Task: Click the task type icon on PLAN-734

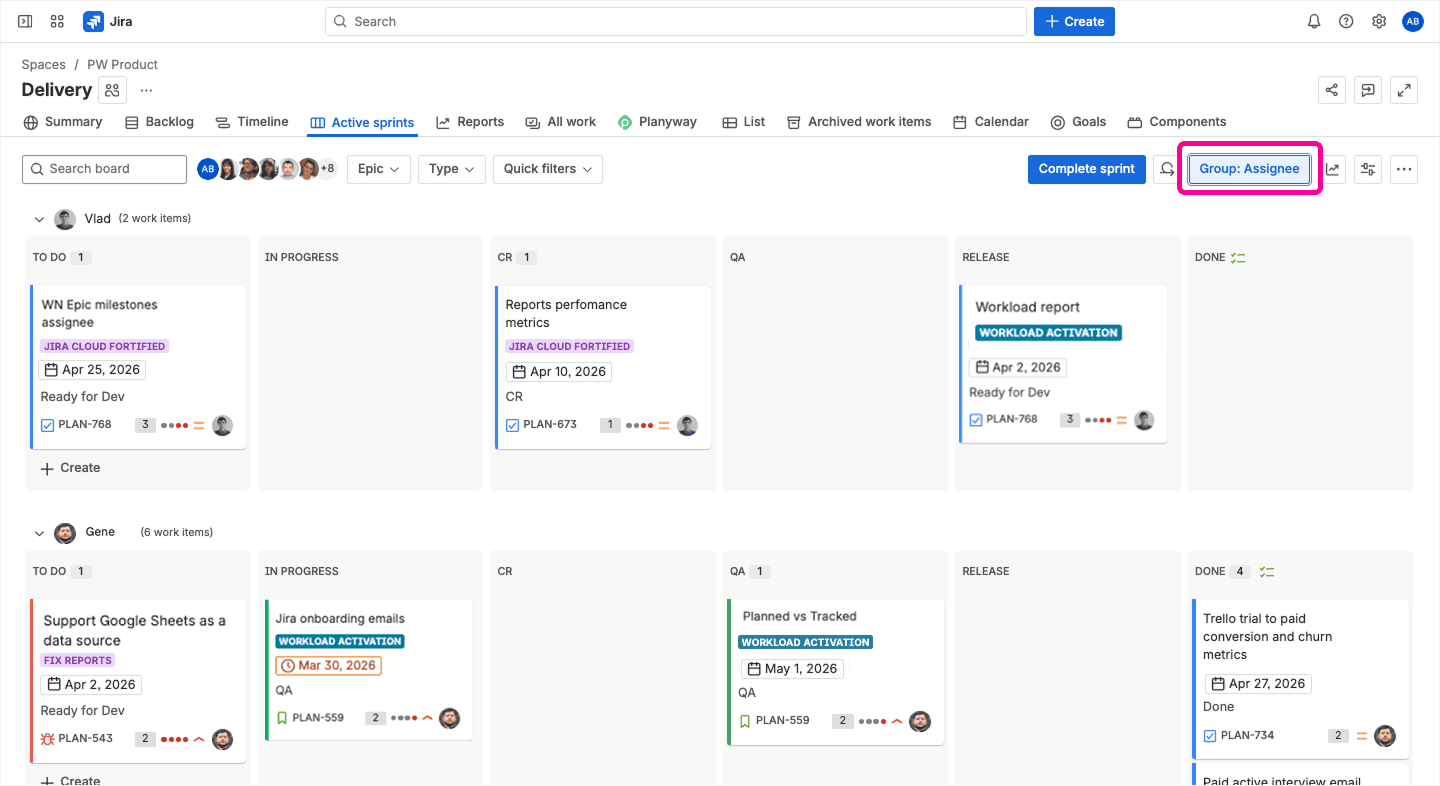Action: pyautogui.click(x=1210, y=736)
